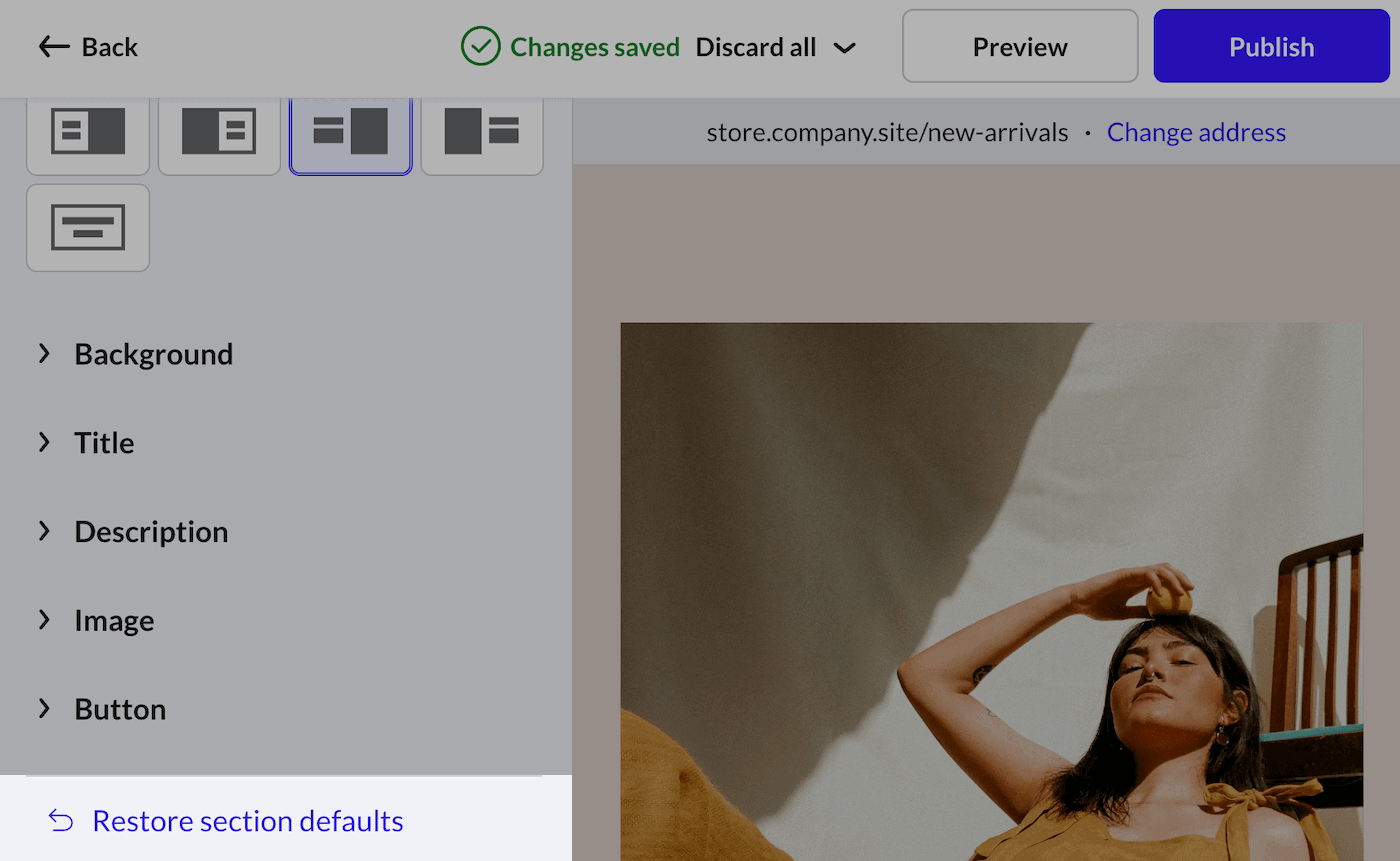This screenshot has width=1400, height=861.
Task: Click the currently selected text-left image-right layout
Action: 351,130
